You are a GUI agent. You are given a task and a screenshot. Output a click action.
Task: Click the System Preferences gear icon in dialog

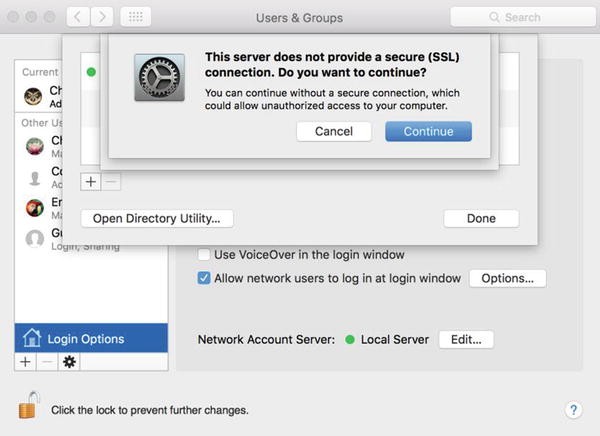pyautogui.click(x=160, y=77)
